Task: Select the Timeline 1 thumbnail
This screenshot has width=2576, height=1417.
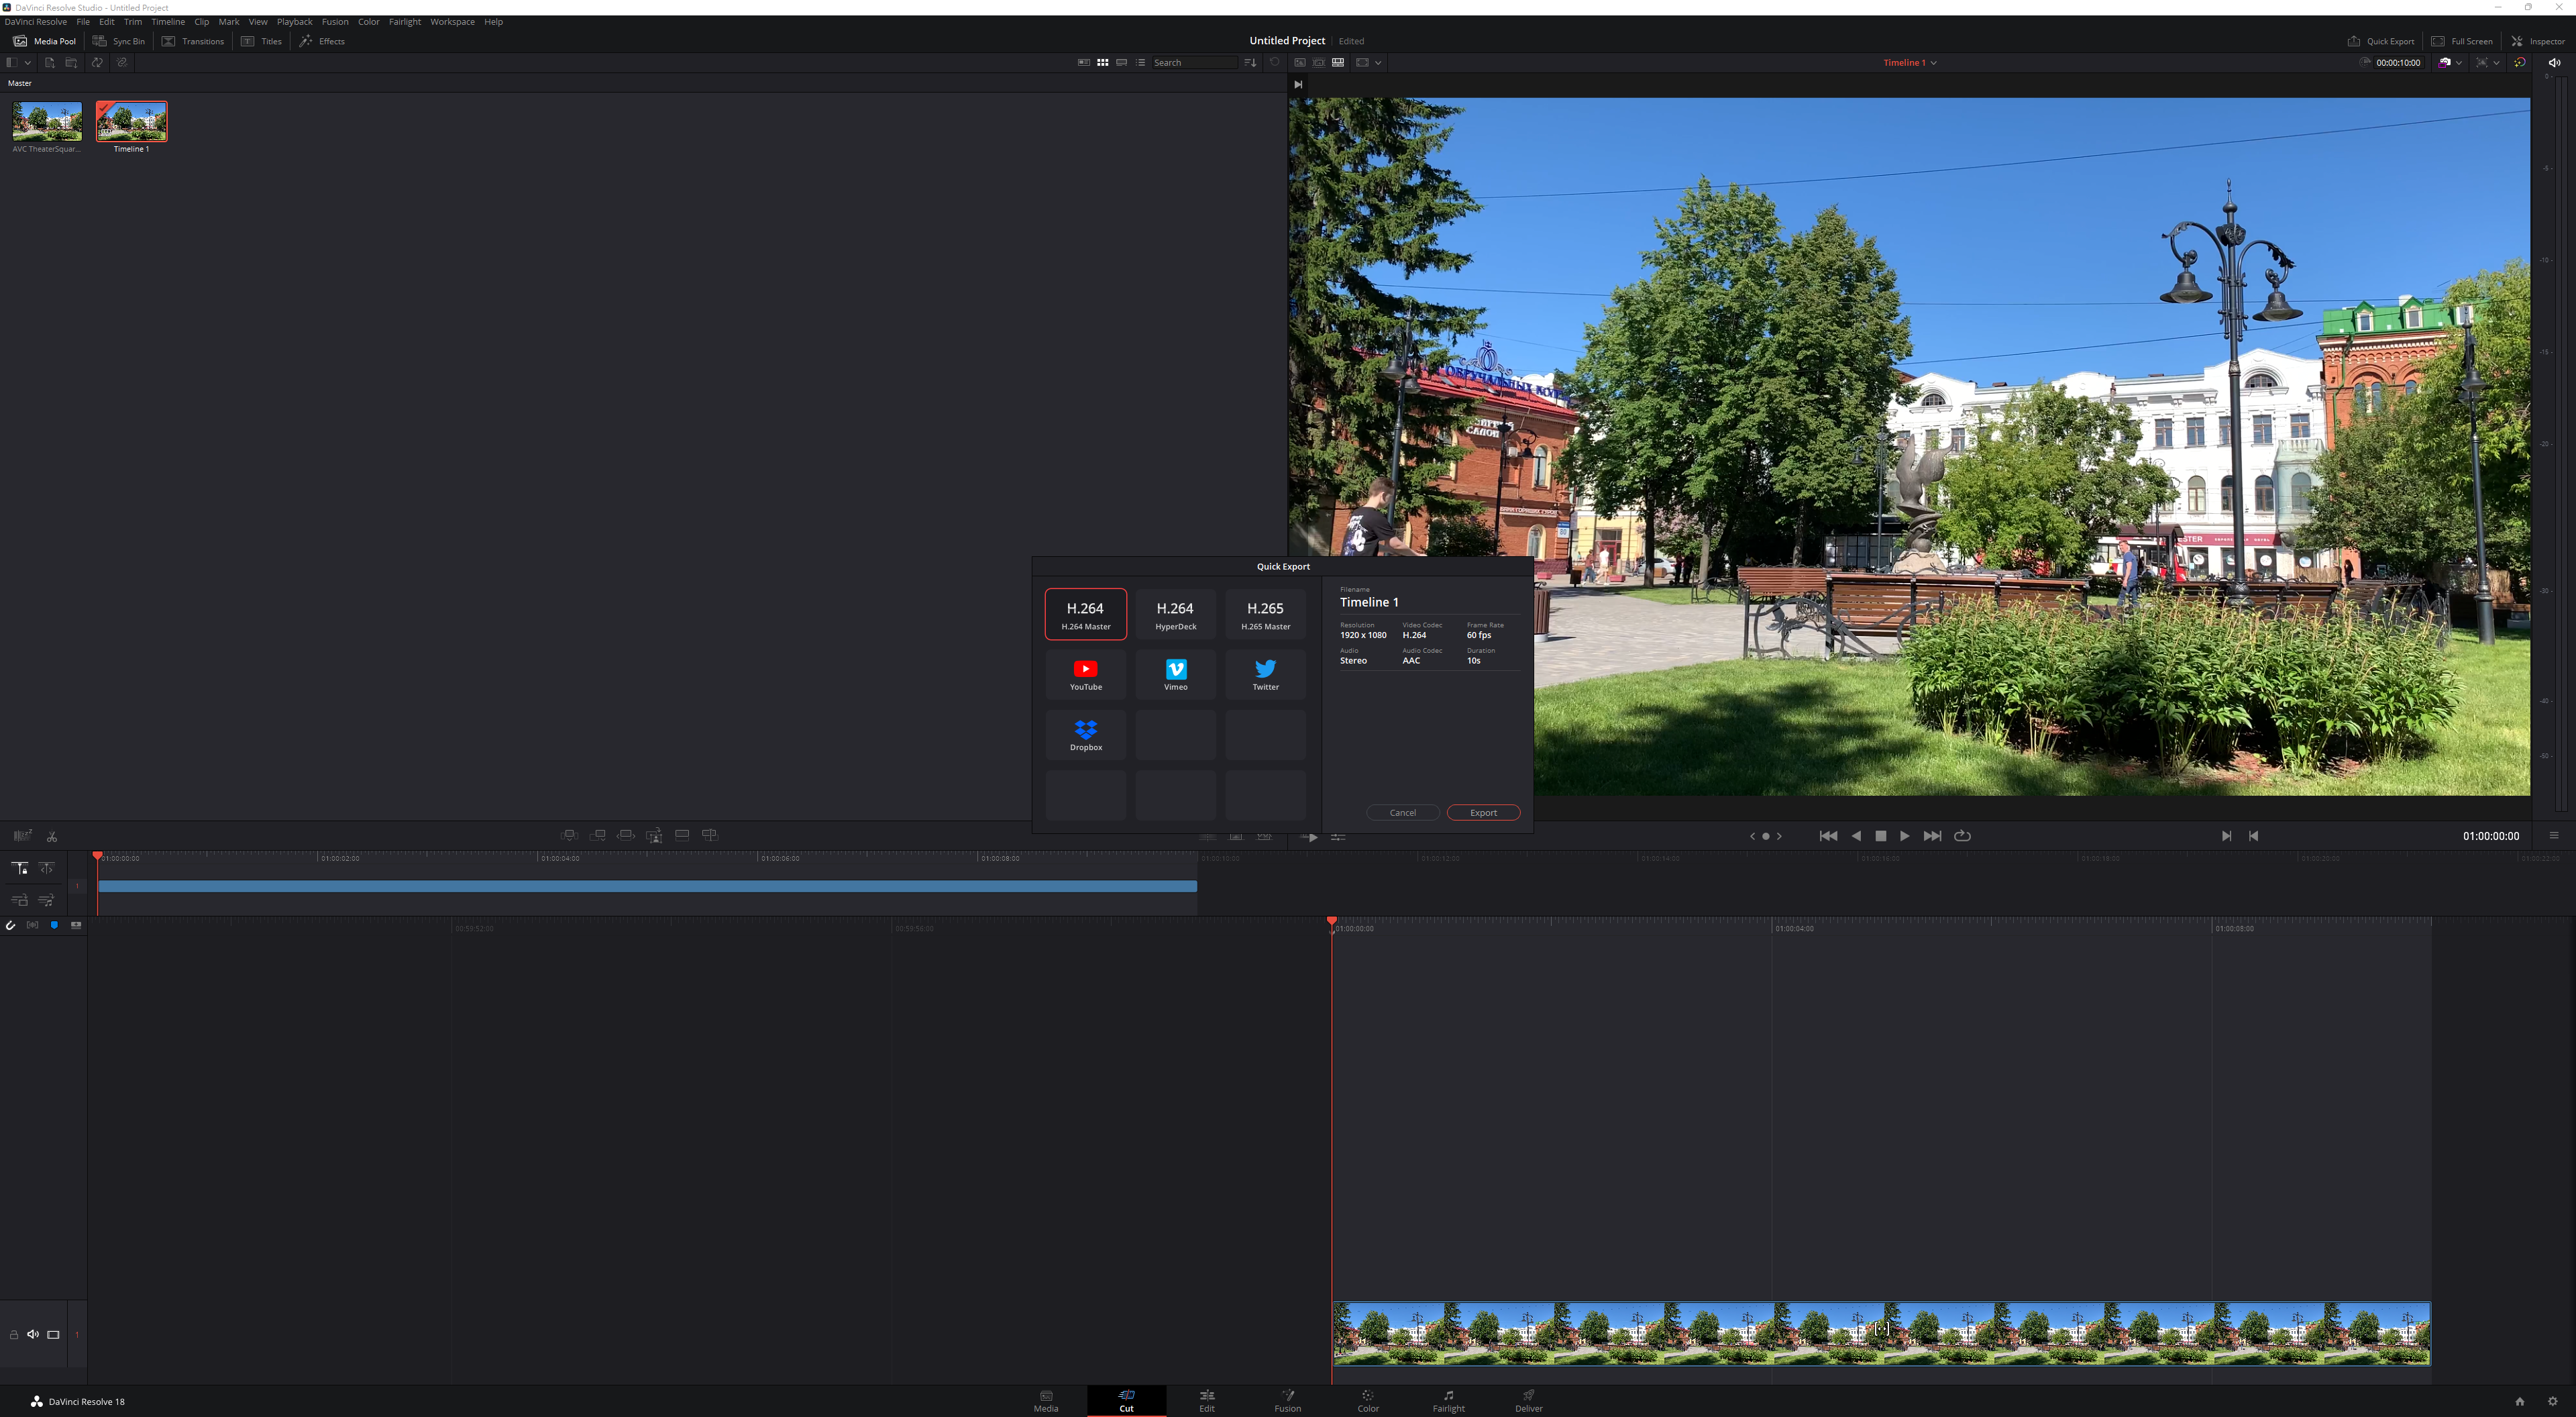Action: 131,121
